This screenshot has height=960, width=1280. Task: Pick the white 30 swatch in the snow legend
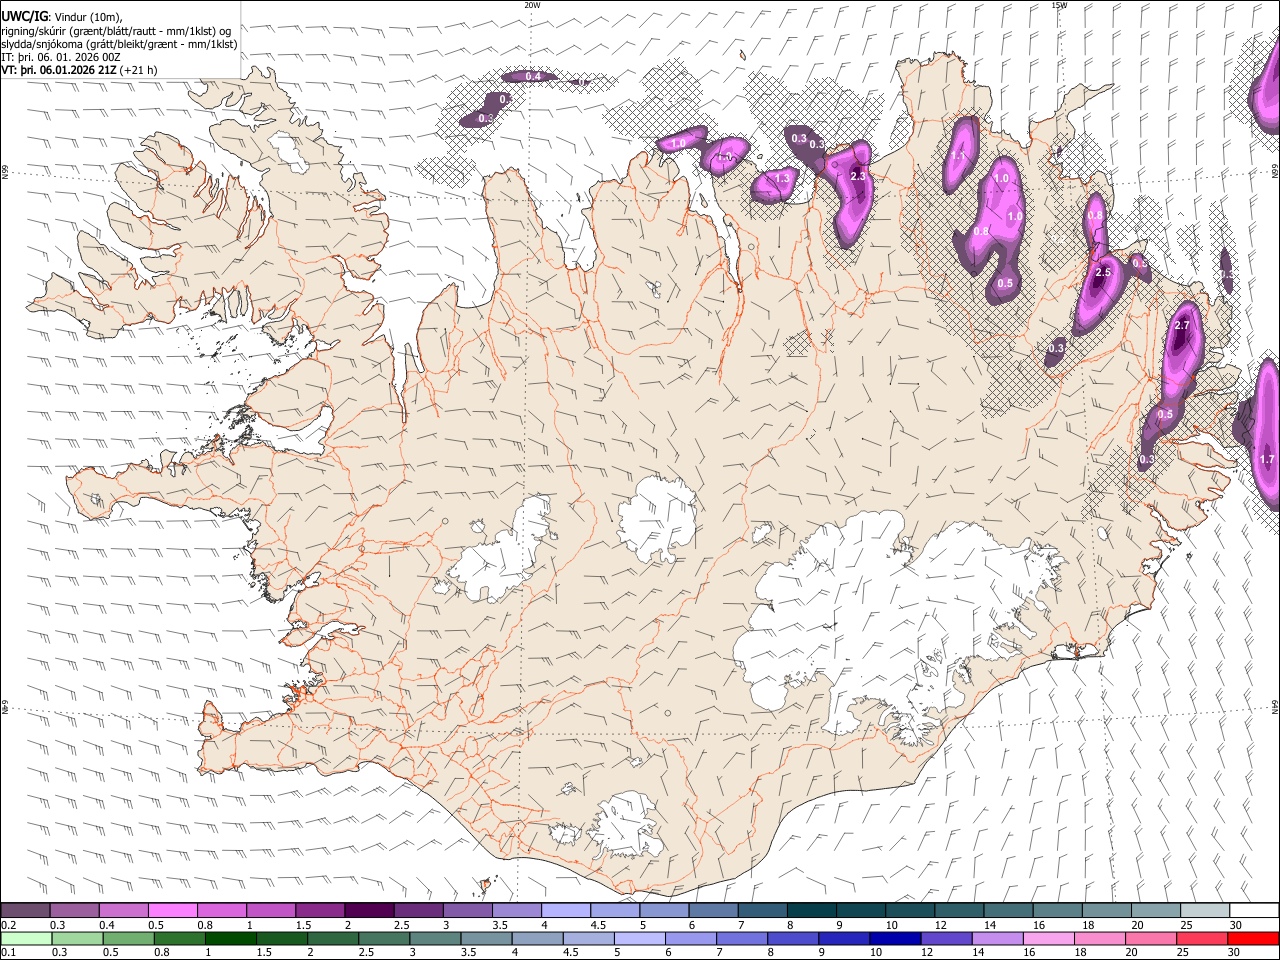tap(1253, 911)
